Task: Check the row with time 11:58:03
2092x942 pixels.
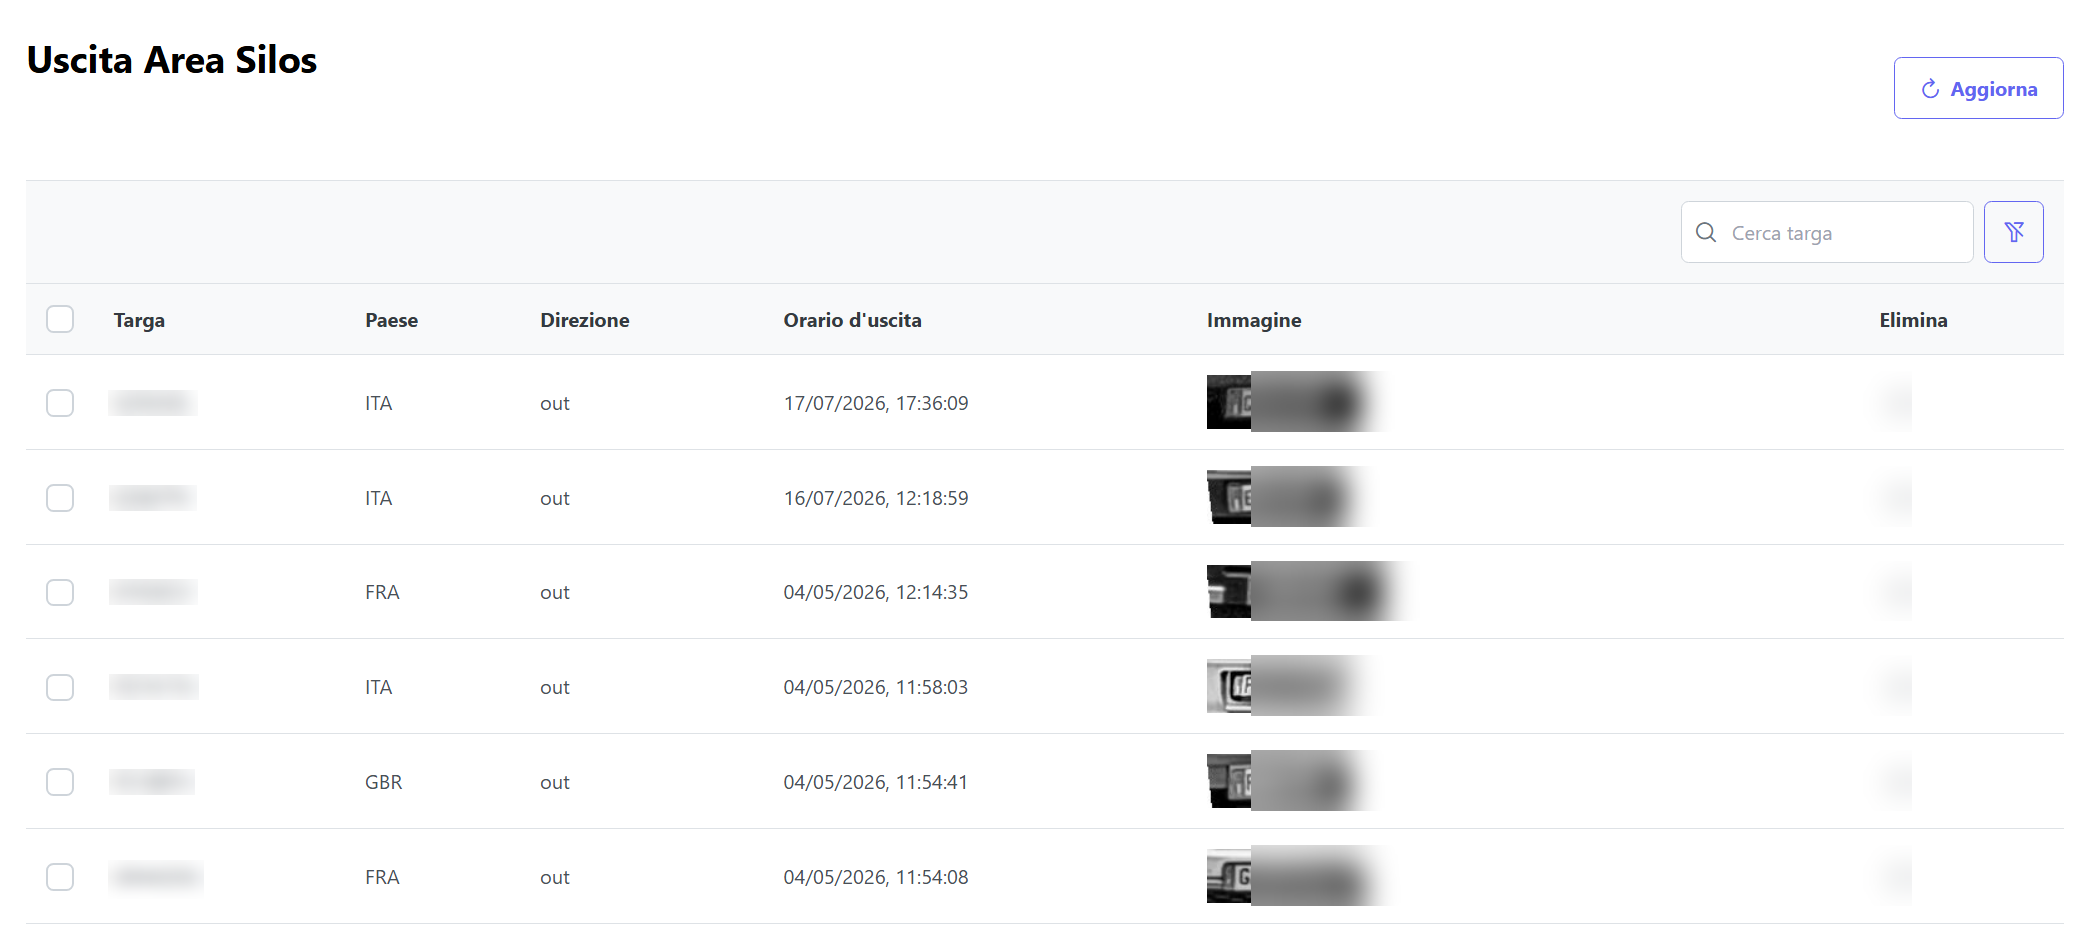Action: coord(60,687)
